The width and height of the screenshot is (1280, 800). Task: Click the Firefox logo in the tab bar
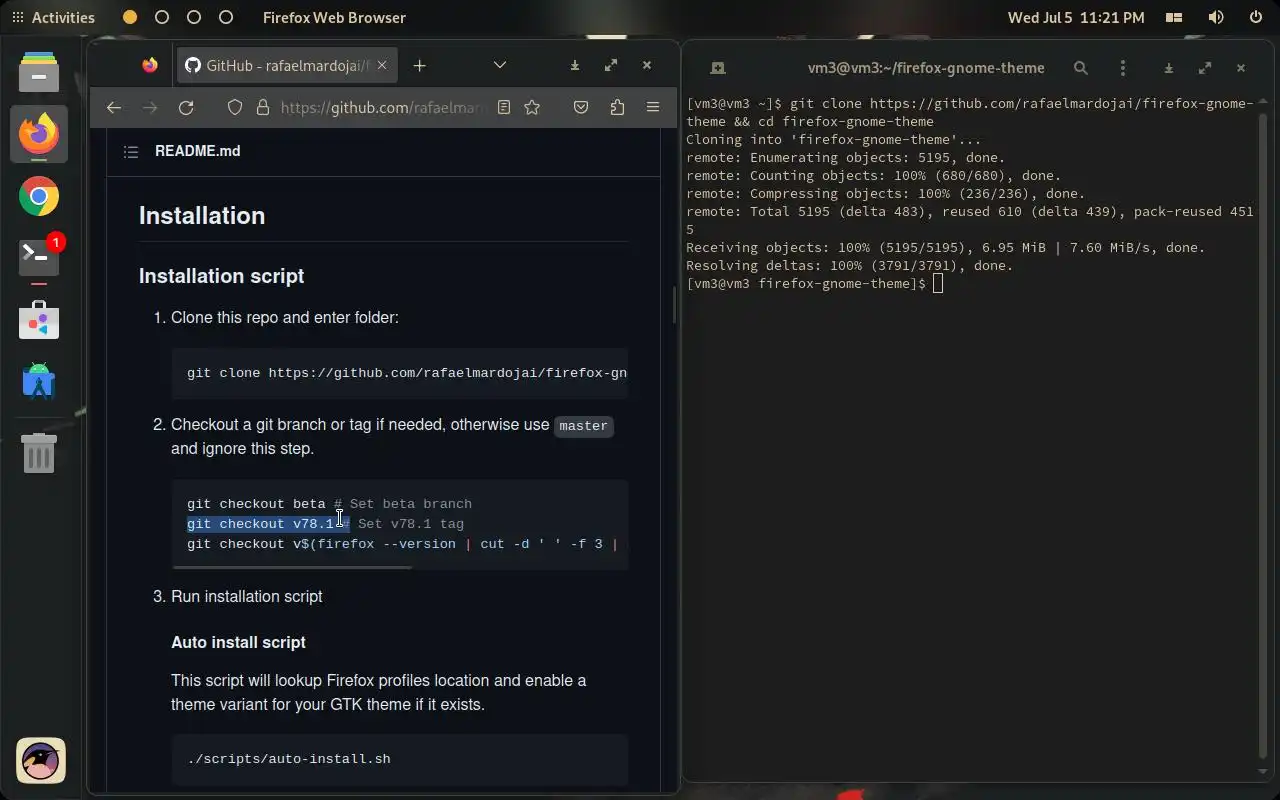[150, 65]
